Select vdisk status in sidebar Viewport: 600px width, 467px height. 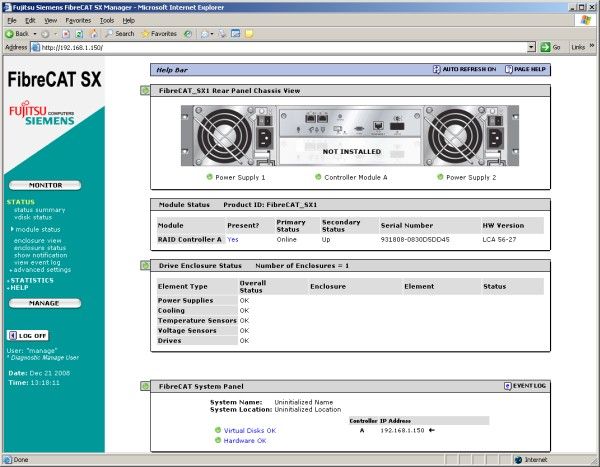click(x=33, y=217)
